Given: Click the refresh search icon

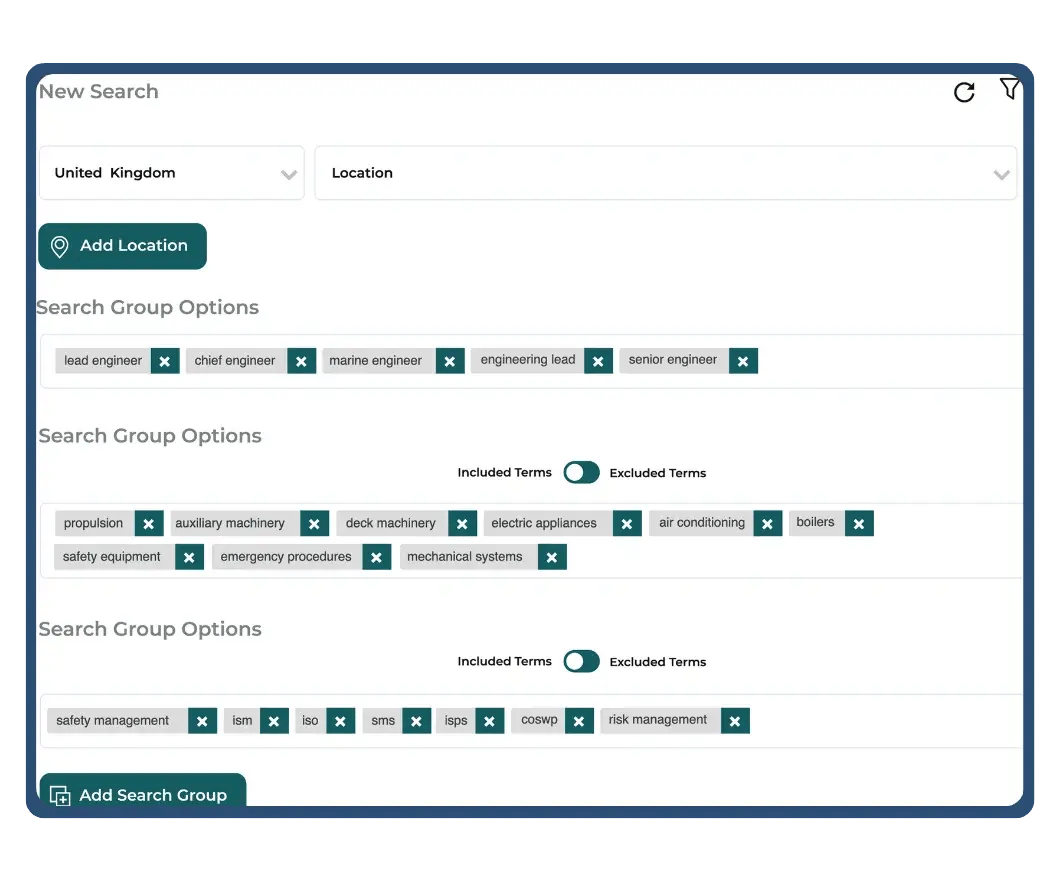Looking at the screenshot, I should pyautogui.click(x=964, y=92).
